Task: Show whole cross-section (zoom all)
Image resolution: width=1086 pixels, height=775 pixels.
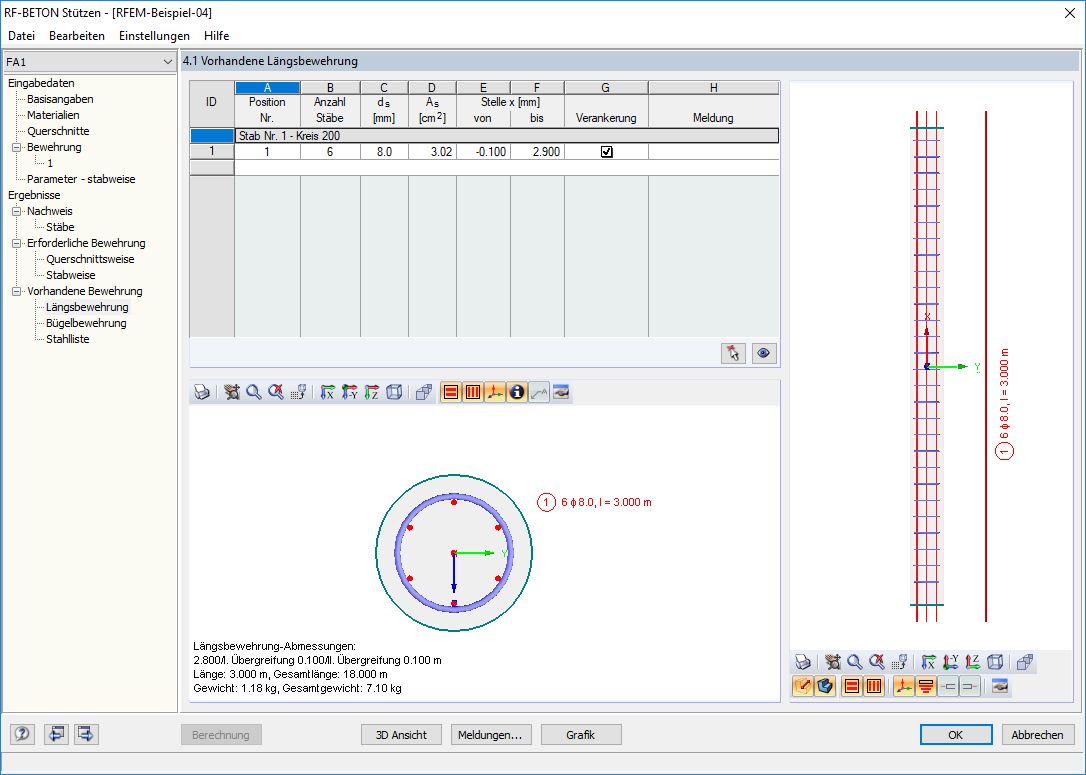Action: click(x=276, y=393)
